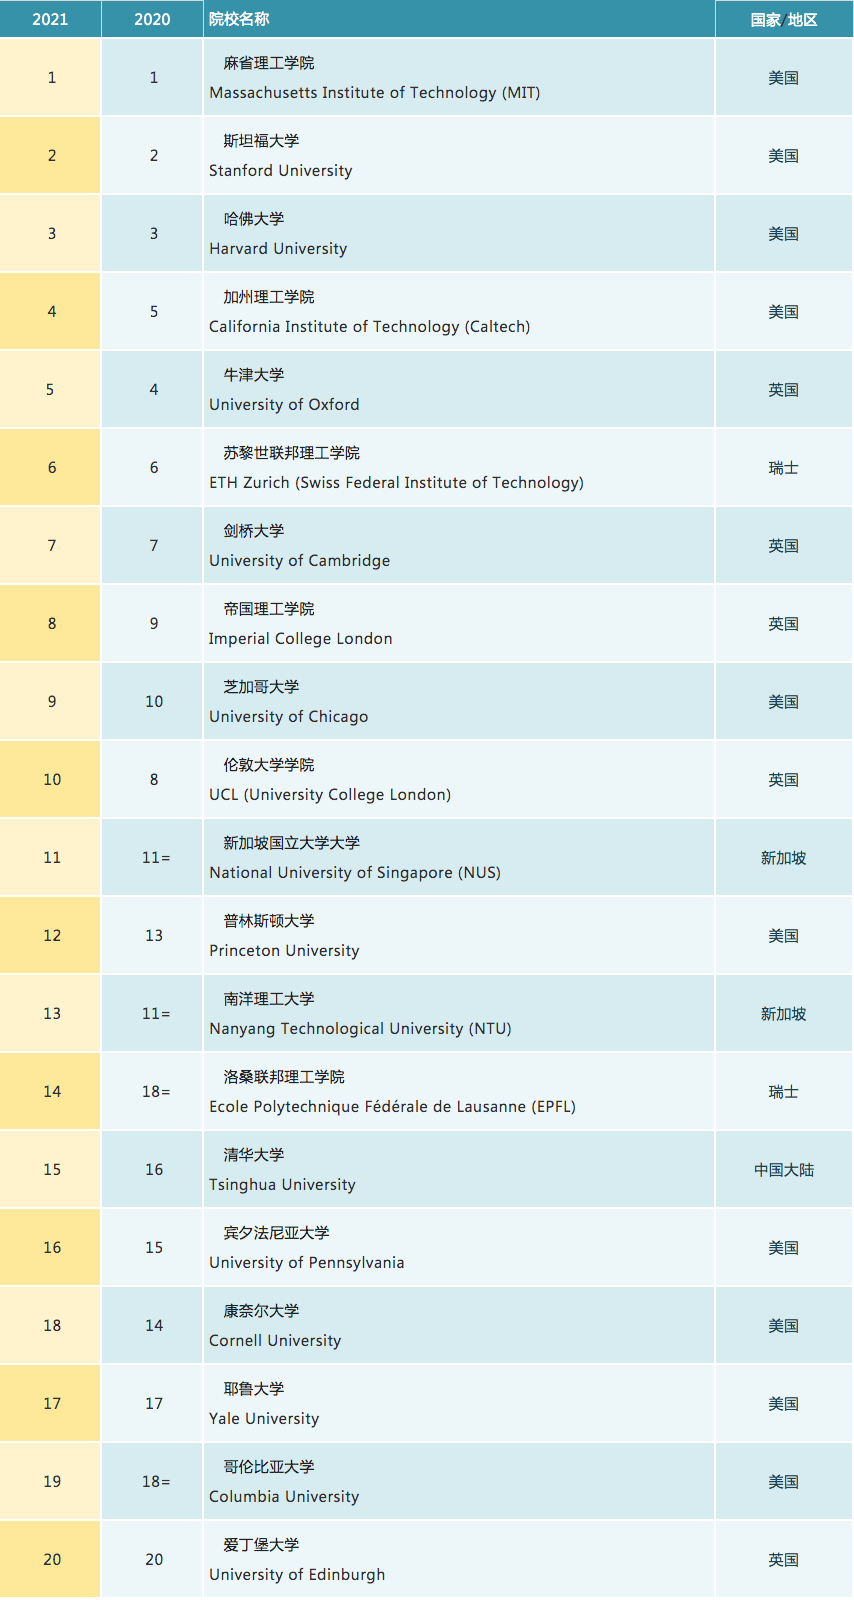Image resolution: width=854 pixels, height=1600 pixels.
Task: Open University of Edinburgh entry
Action: pyautogui.click(x=297, y=1575)
